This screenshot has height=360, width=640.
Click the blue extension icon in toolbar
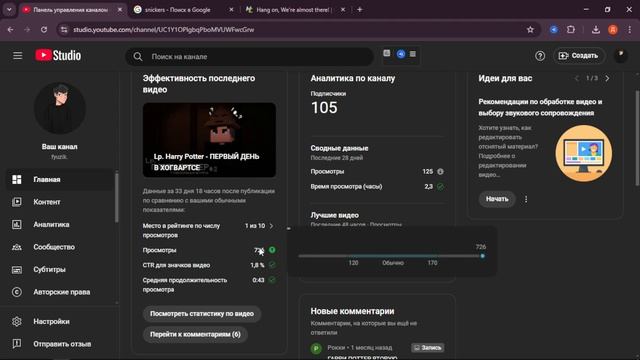(x=554, y=30)
